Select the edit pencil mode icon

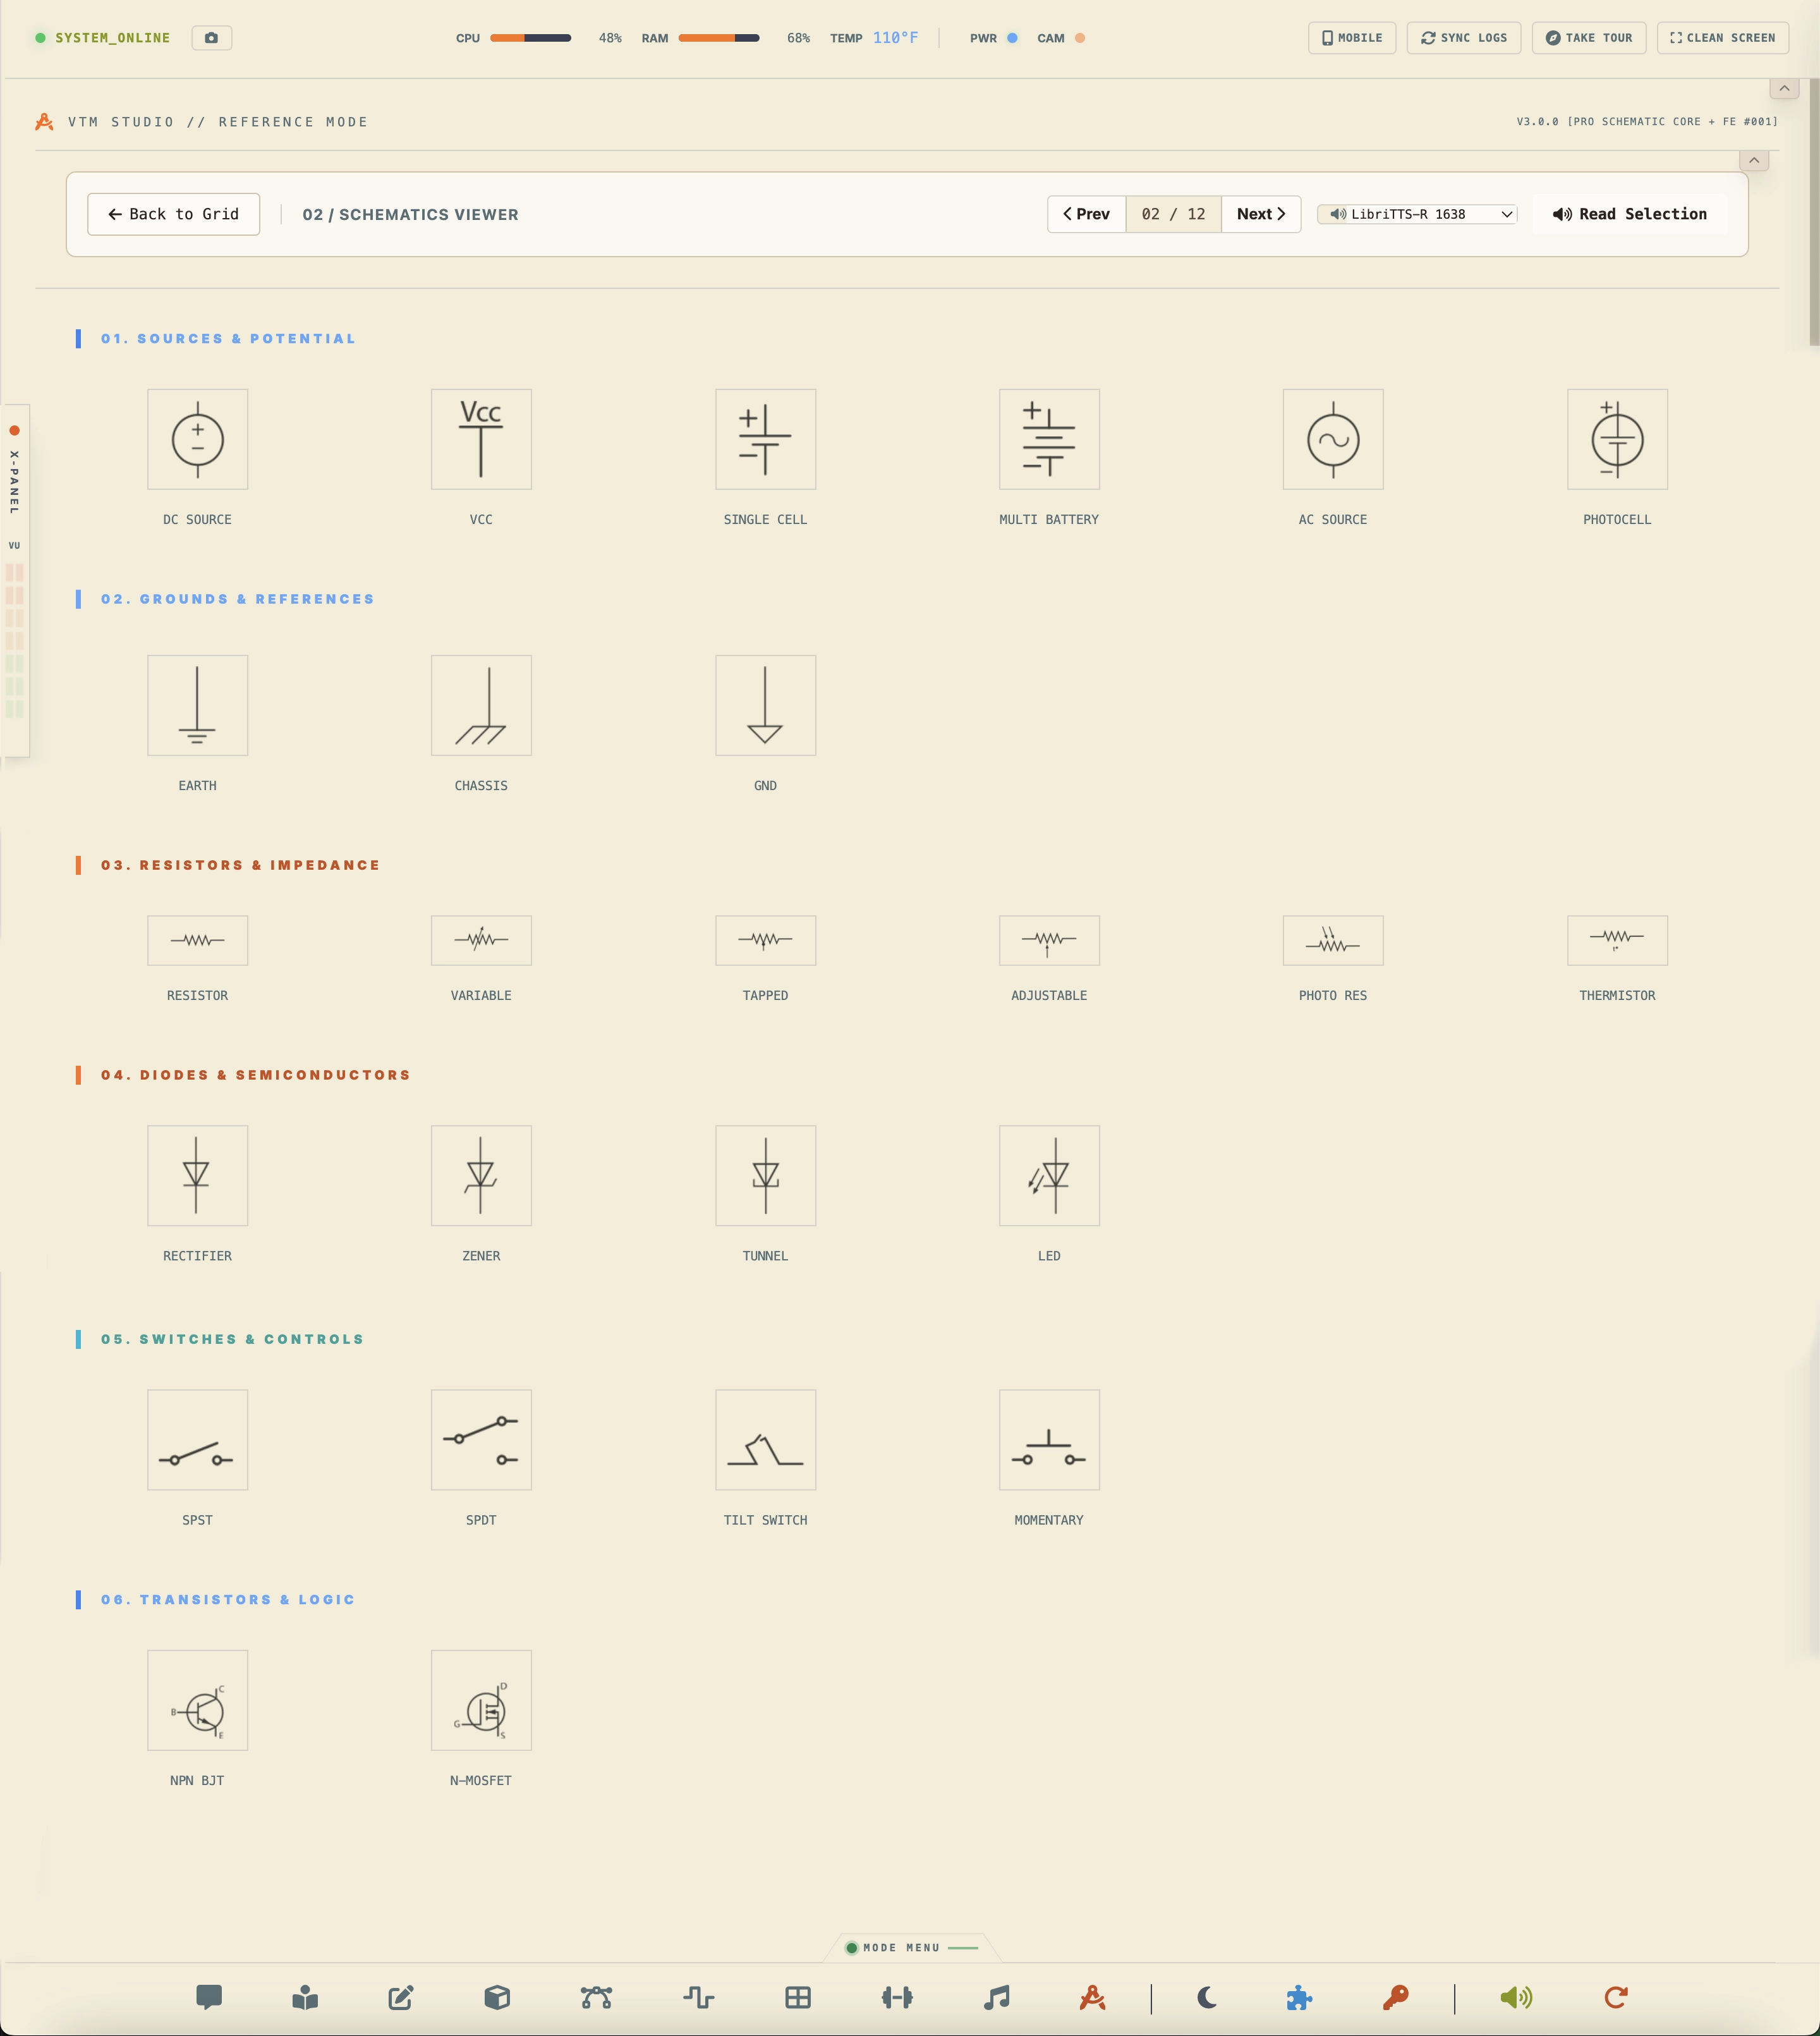401,1997
